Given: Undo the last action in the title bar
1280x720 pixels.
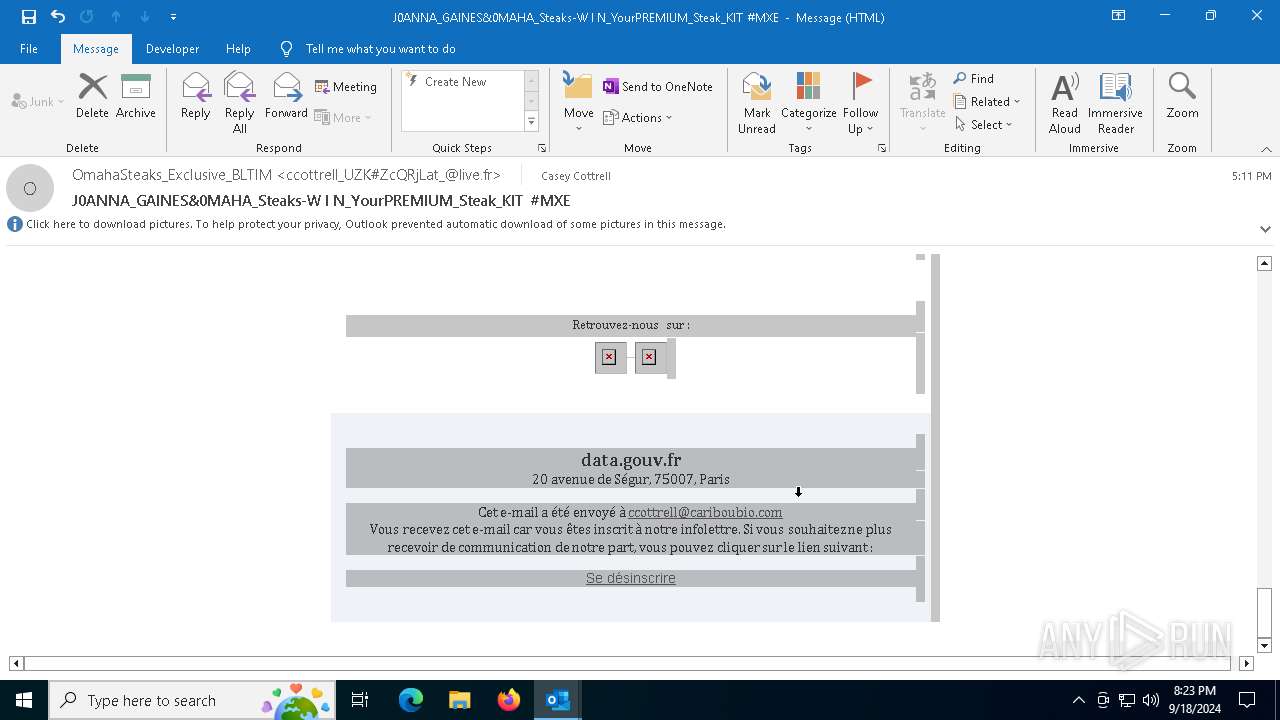Looking at the screenshot, I should [x=58, y=17].
